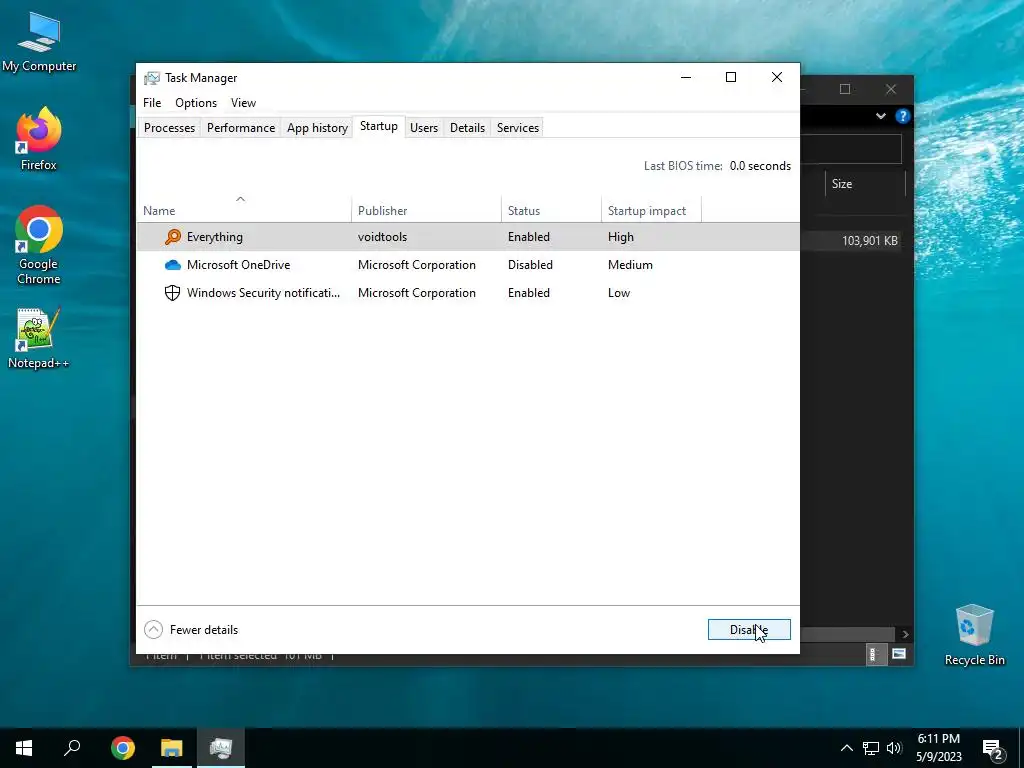Screen dimensions: 1024x768
Task: Click the Explorer window help icon
Action: coord(903,116)
